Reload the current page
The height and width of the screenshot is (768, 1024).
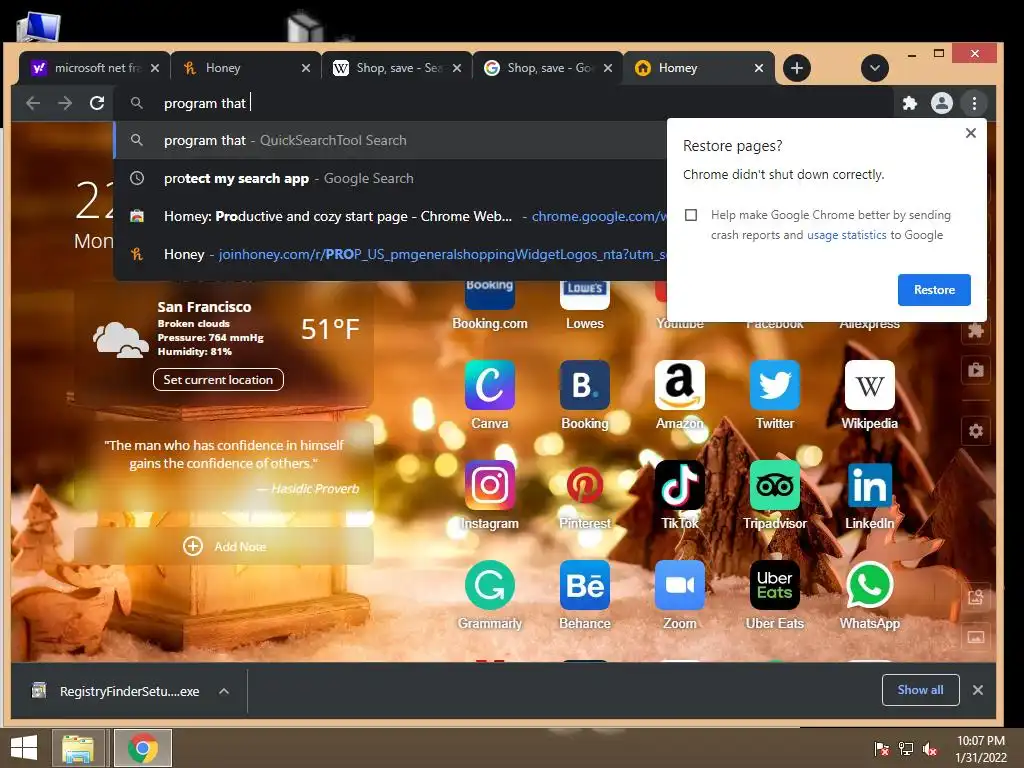[97, 103]
